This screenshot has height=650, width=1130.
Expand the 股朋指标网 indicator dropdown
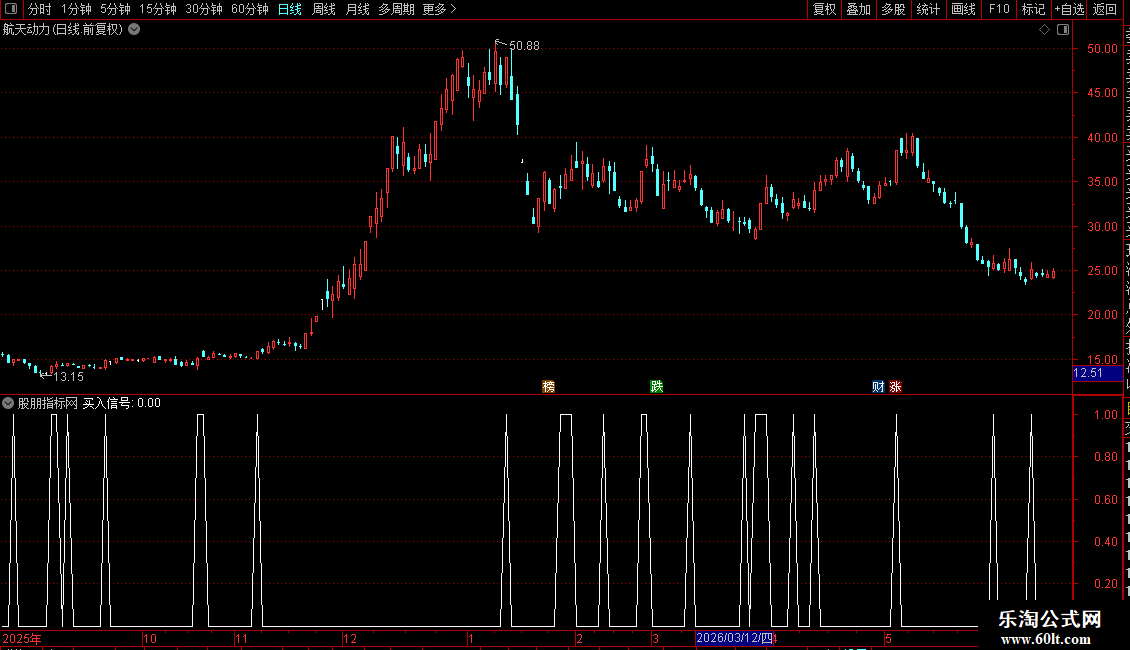[8, 403]
